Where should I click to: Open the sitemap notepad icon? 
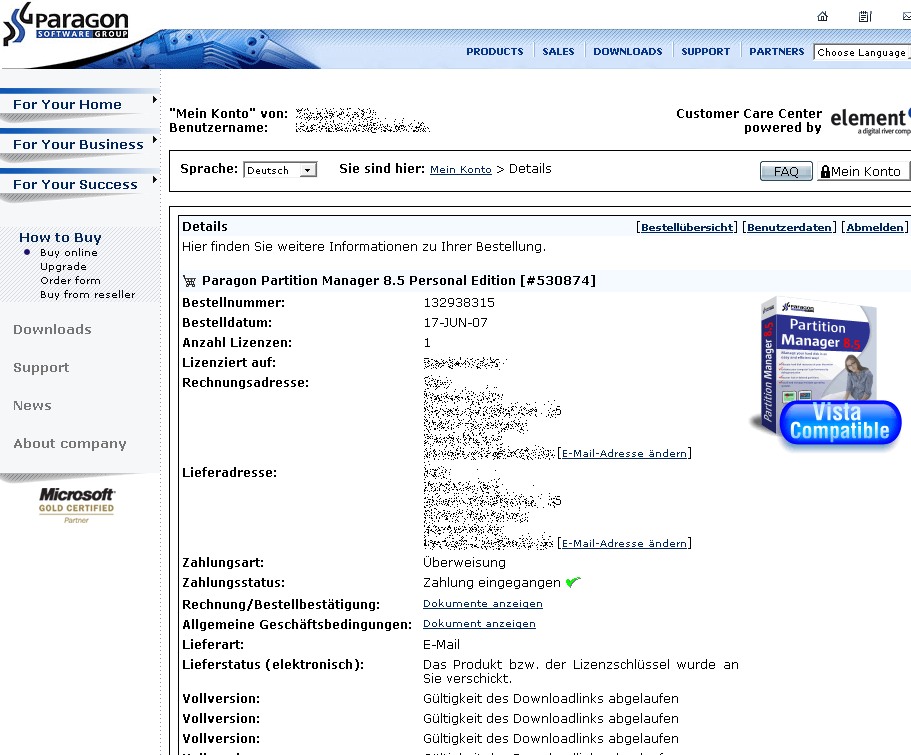click(x=865, y=16)
